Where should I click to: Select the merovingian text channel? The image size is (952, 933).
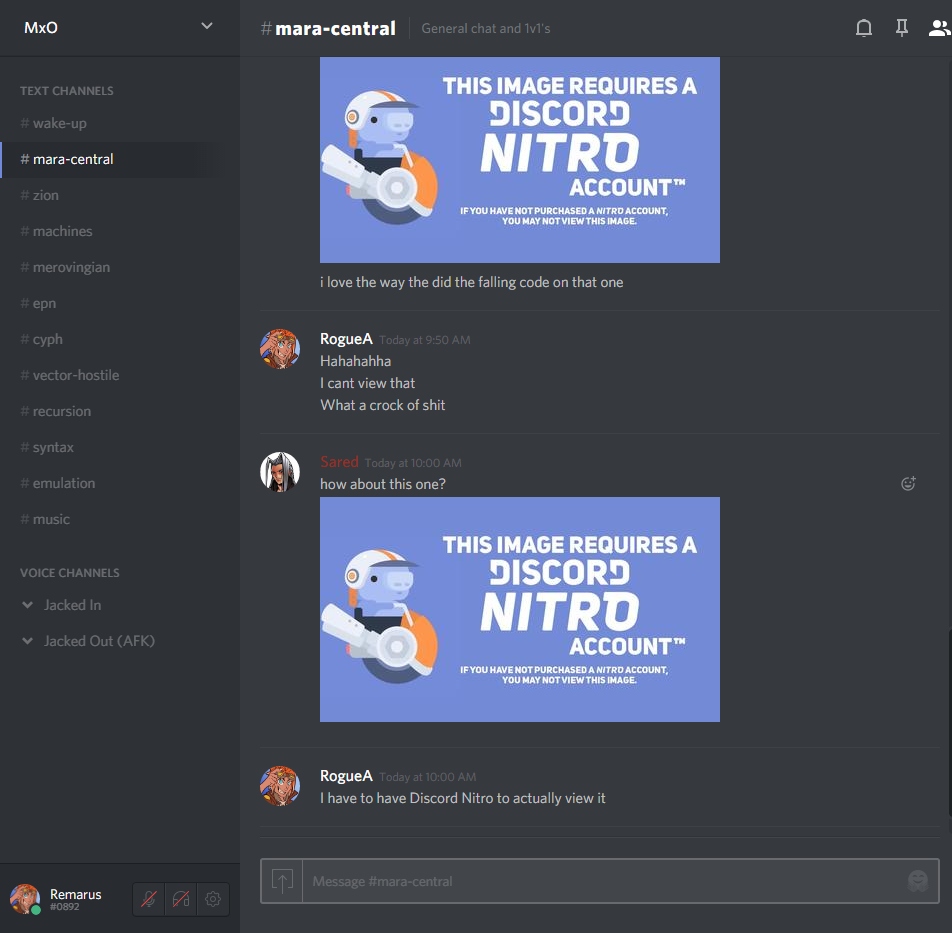pyautogui.click(x=71, y=267)
